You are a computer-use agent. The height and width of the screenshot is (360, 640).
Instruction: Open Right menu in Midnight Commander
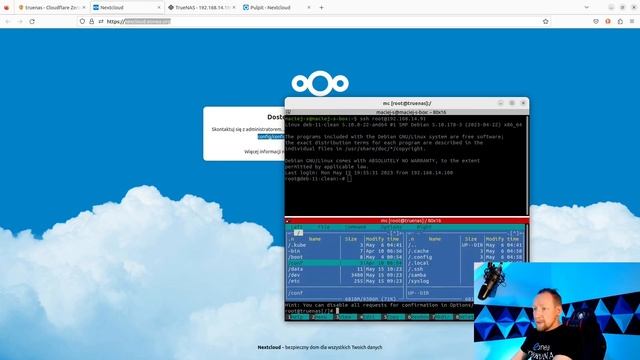click(x=424, y=227)
